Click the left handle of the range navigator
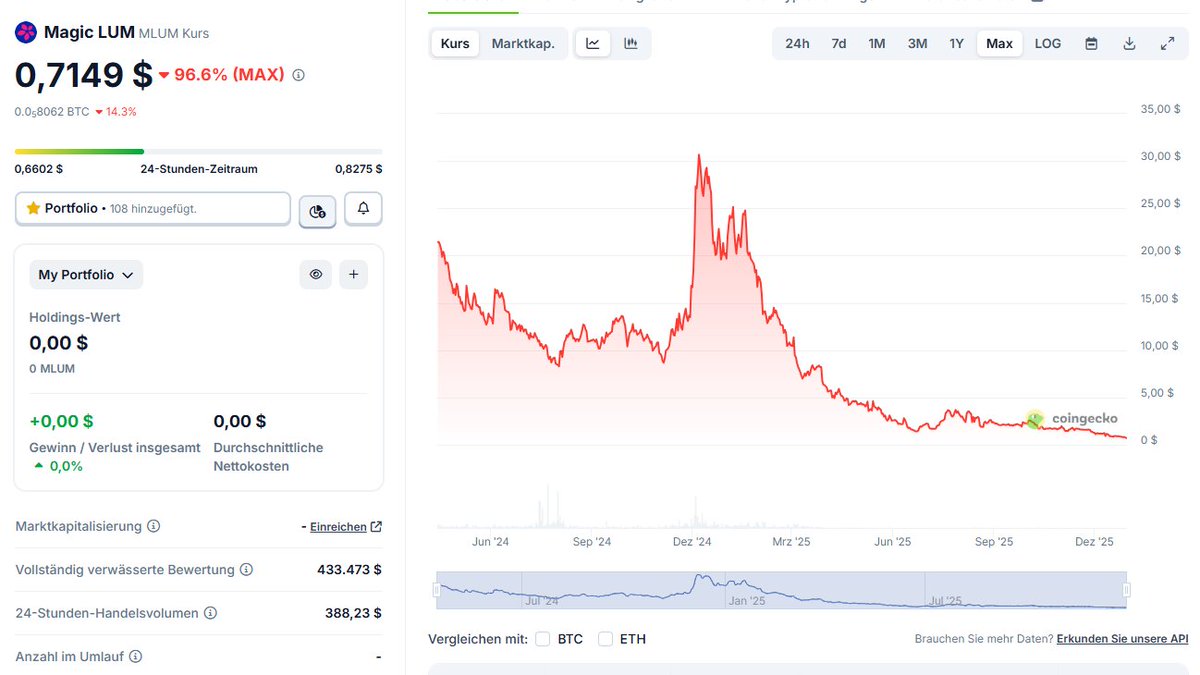The height and width of the screenshot is (675, 1200). click(436, 591)
